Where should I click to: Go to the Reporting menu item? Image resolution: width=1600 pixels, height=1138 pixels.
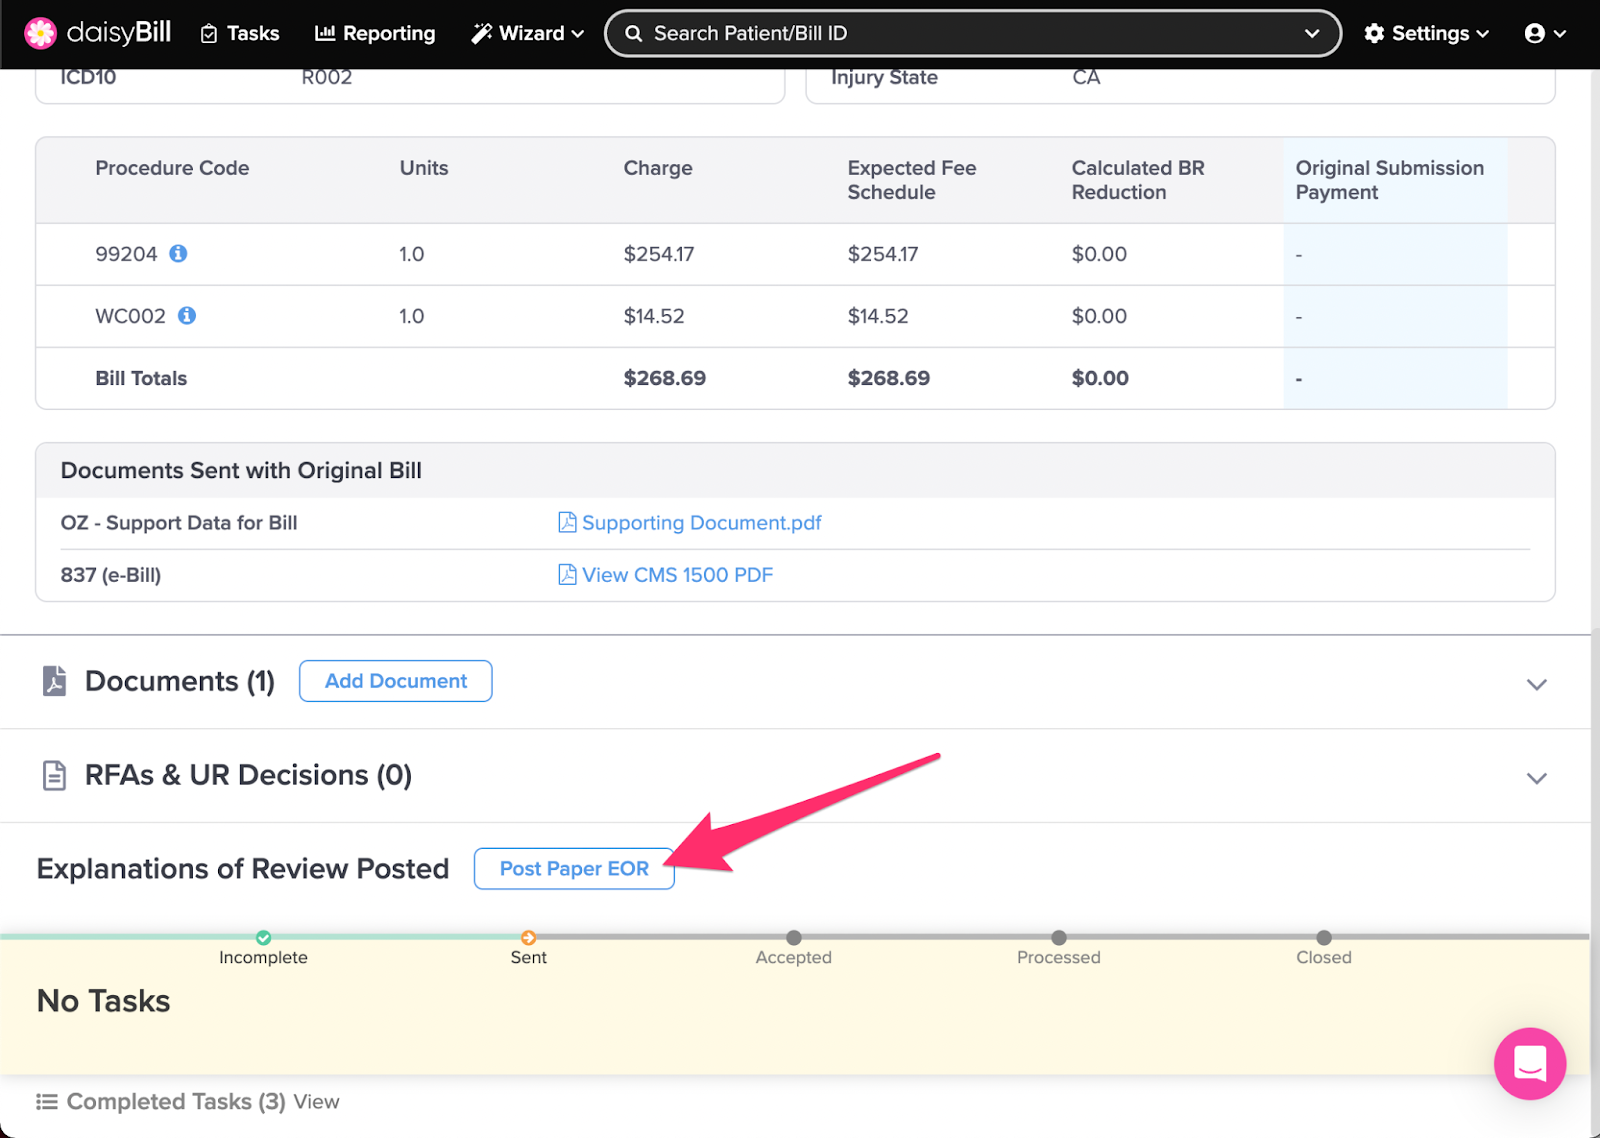(x=375, y=33)
